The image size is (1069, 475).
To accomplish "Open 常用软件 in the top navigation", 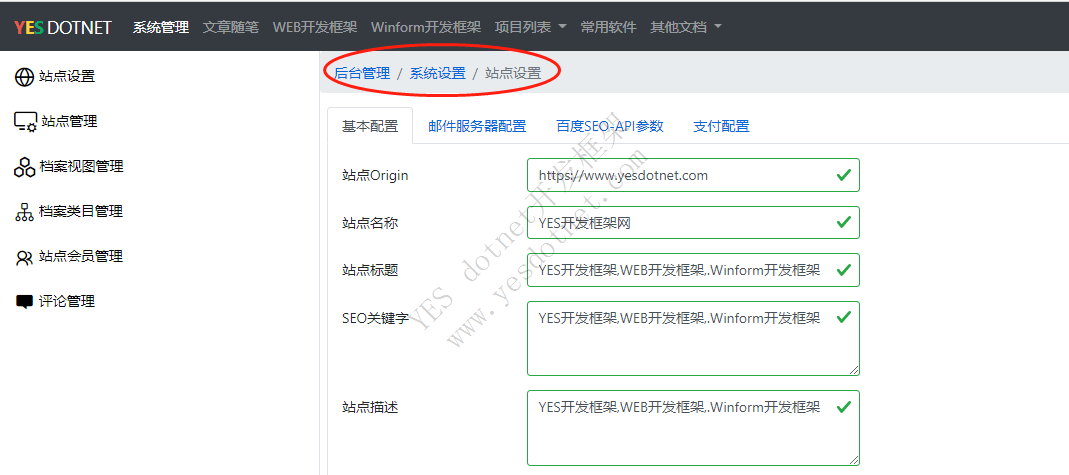I will pos(609,27).
